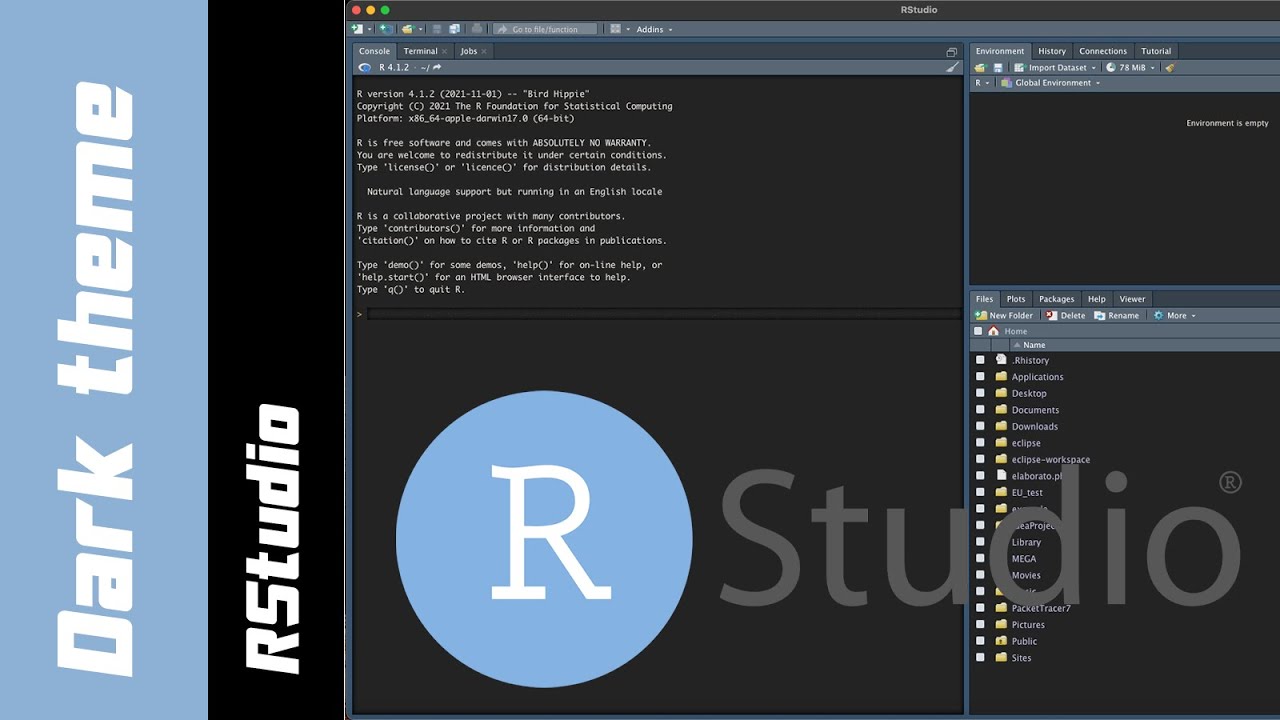
Task: Click the Public folder icon
Action: [1001, 641]
